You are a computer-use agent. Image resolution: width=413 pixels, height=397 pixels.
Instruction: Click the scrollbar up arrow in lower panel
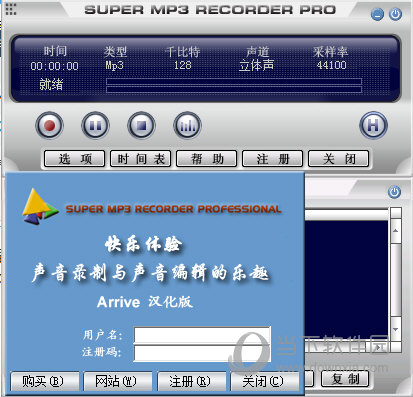(x=396, y=231)
